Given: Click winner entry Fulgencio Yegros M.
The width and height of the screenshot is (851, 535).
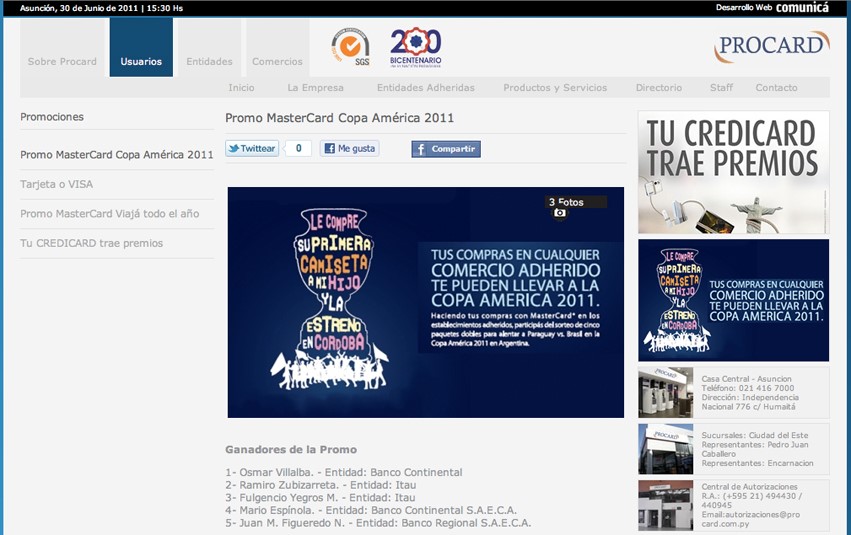Looking at the screenshot, I should (x=320, y=498).
